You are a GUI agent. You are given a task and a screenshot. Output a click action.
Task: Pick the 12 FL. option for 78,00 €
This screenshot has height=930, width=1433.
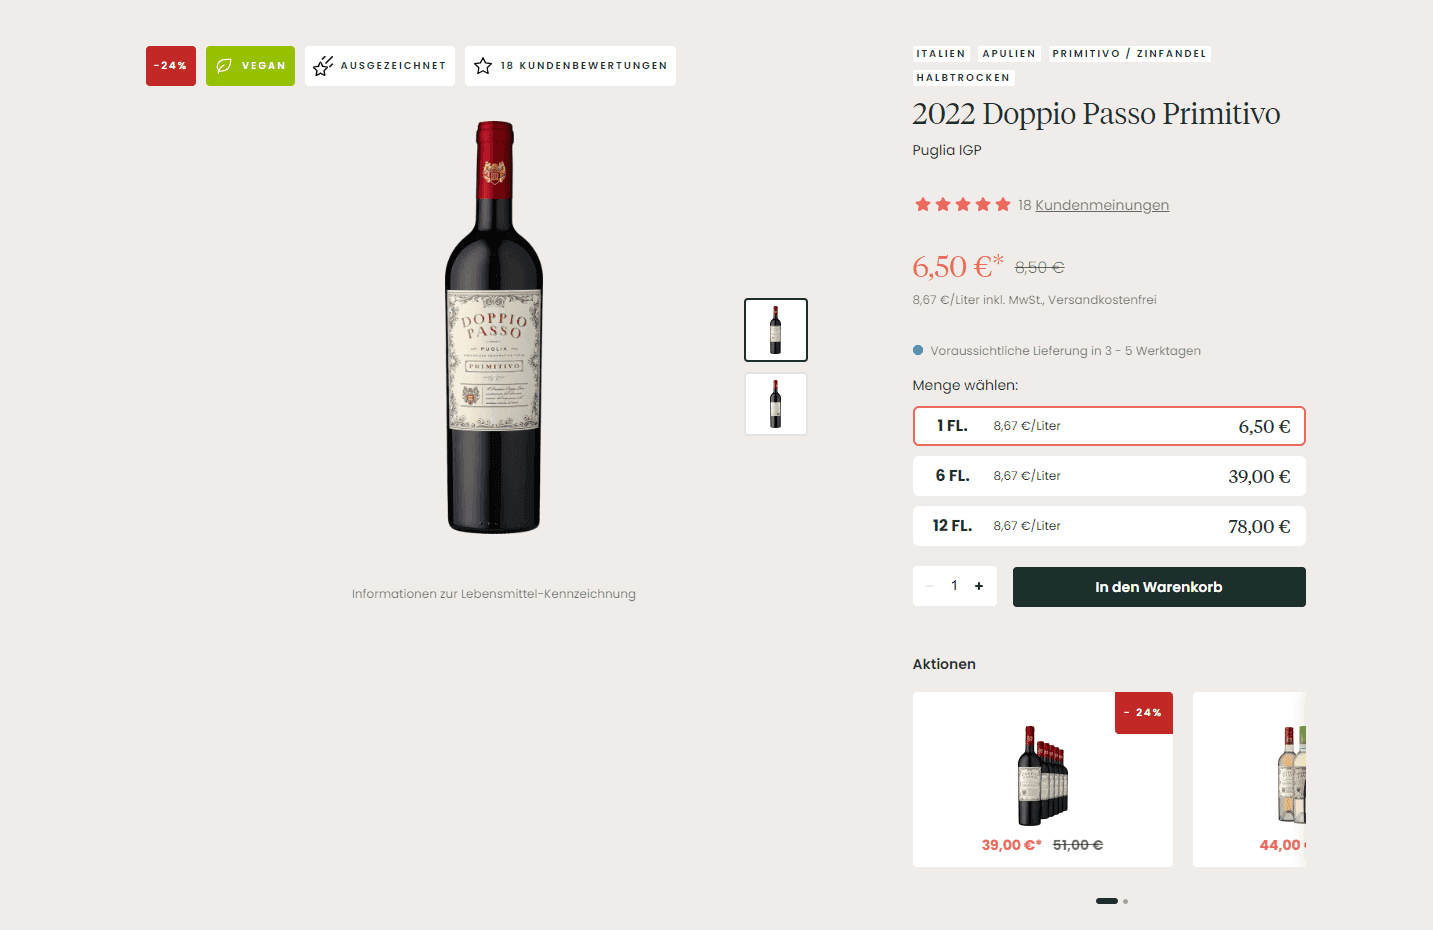click(1109, 526)
